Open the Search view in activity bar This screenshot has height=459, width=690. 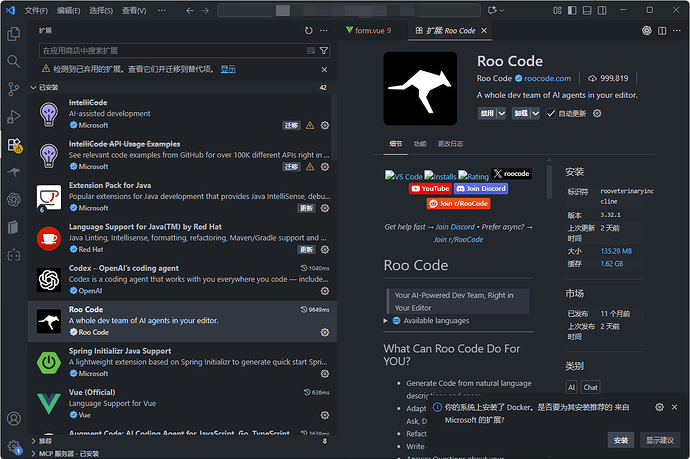coord(14,62)
